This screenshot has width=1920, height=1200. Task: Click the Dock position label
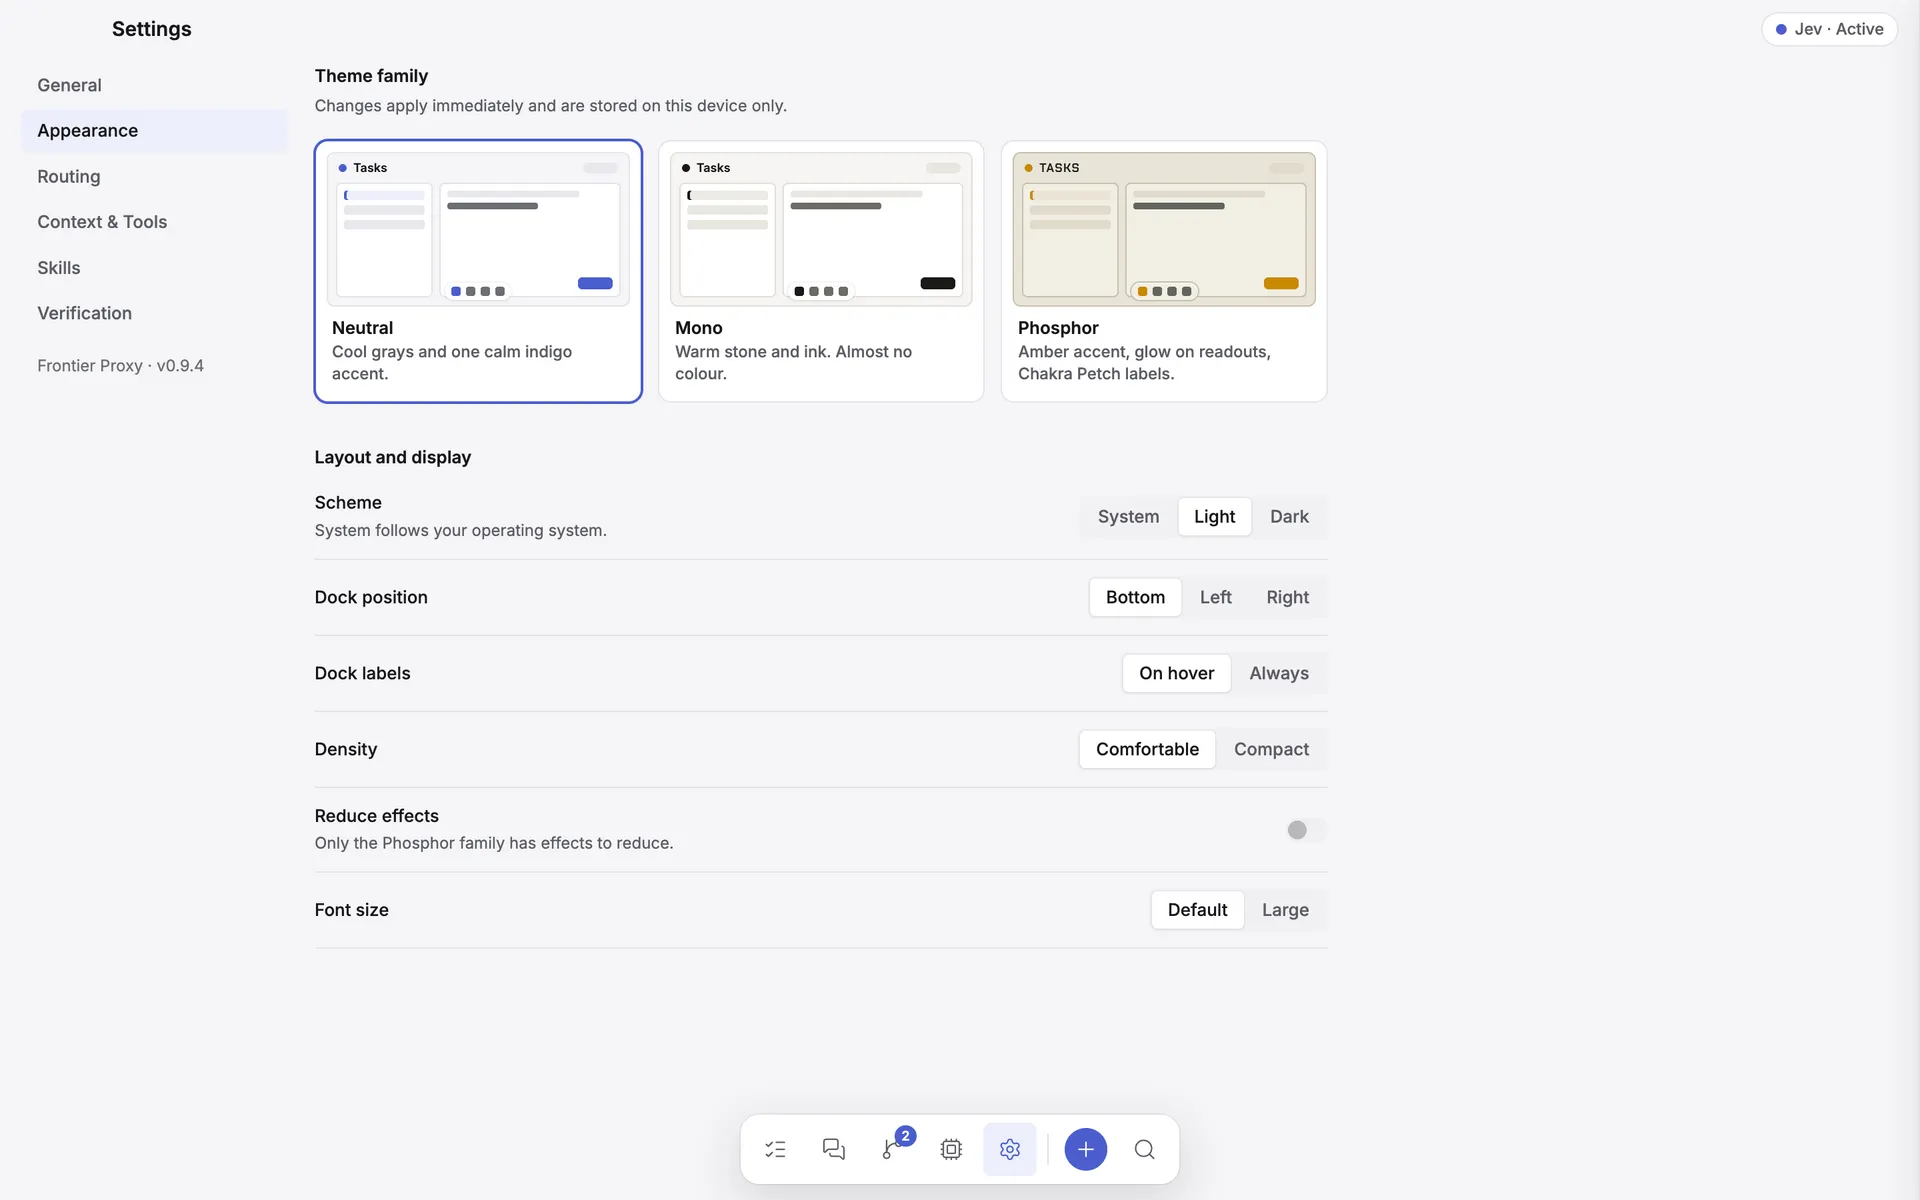click(371, 597)
